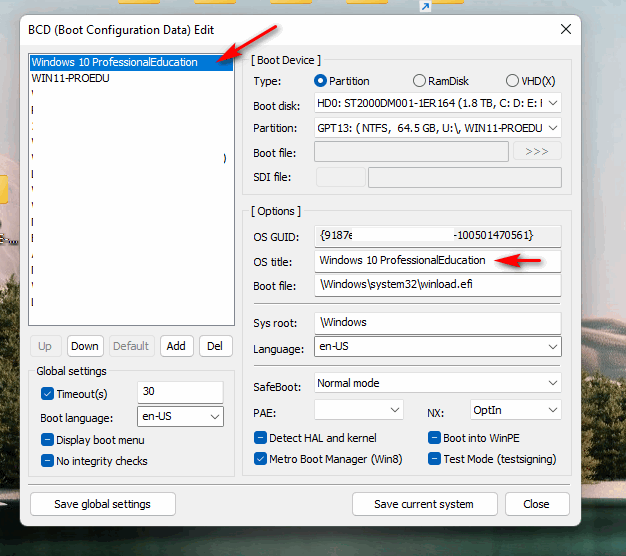Open the Boot language dropdown

(x=180, y=416)
